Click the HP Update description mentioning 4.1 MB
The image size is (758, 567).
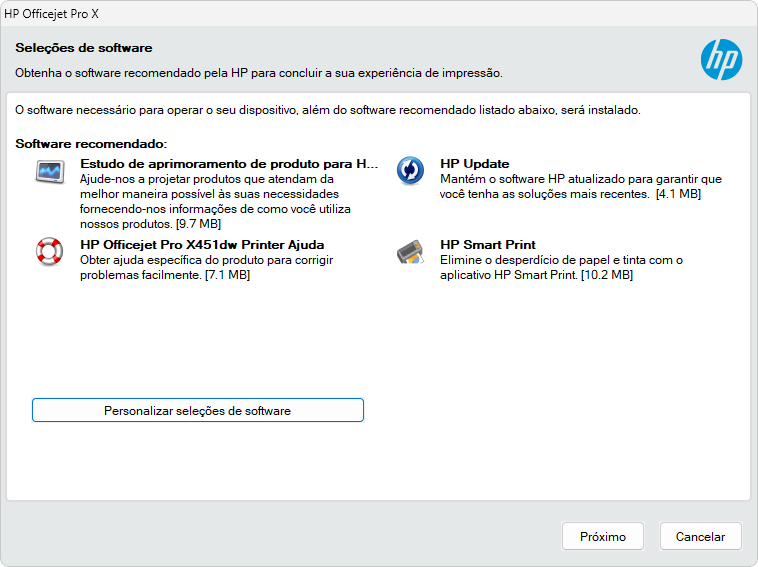click(581, 187)
